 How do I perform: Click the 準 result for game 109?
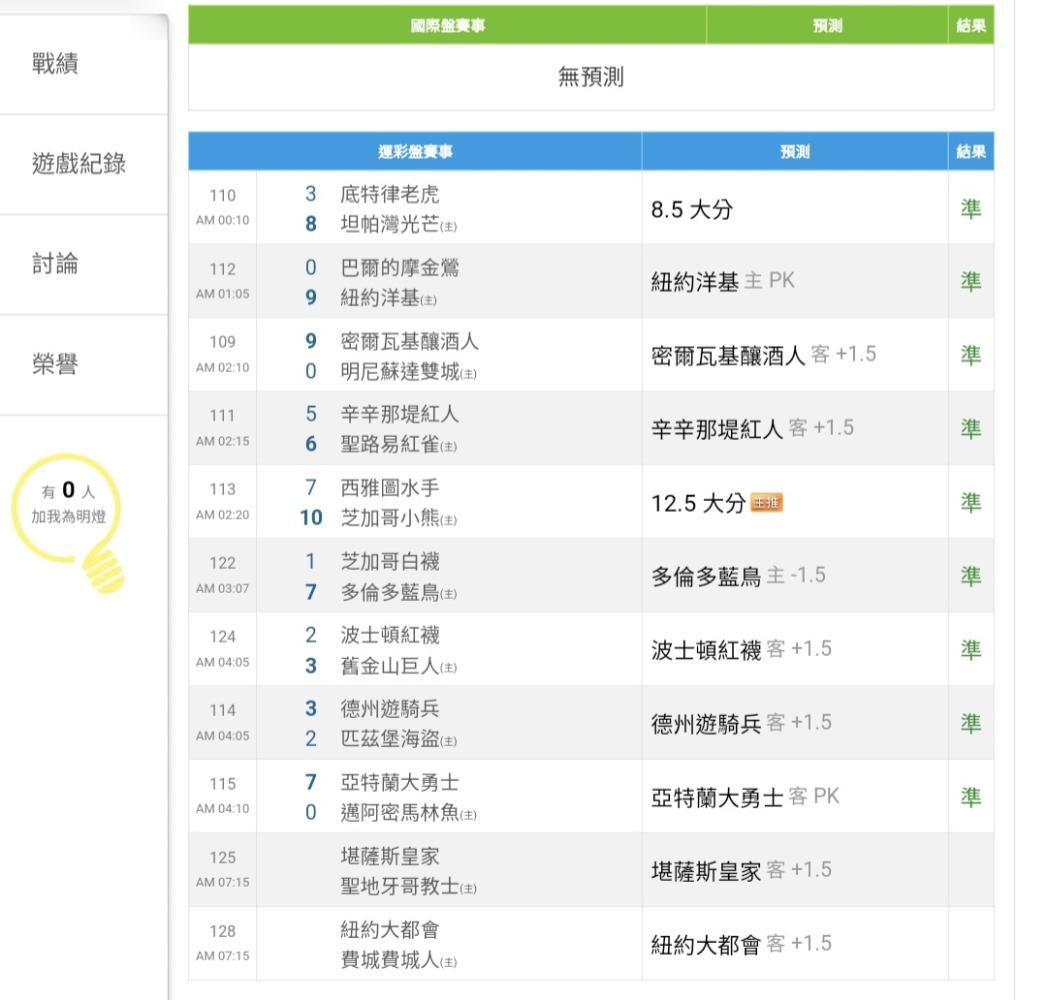coord(971,355)
